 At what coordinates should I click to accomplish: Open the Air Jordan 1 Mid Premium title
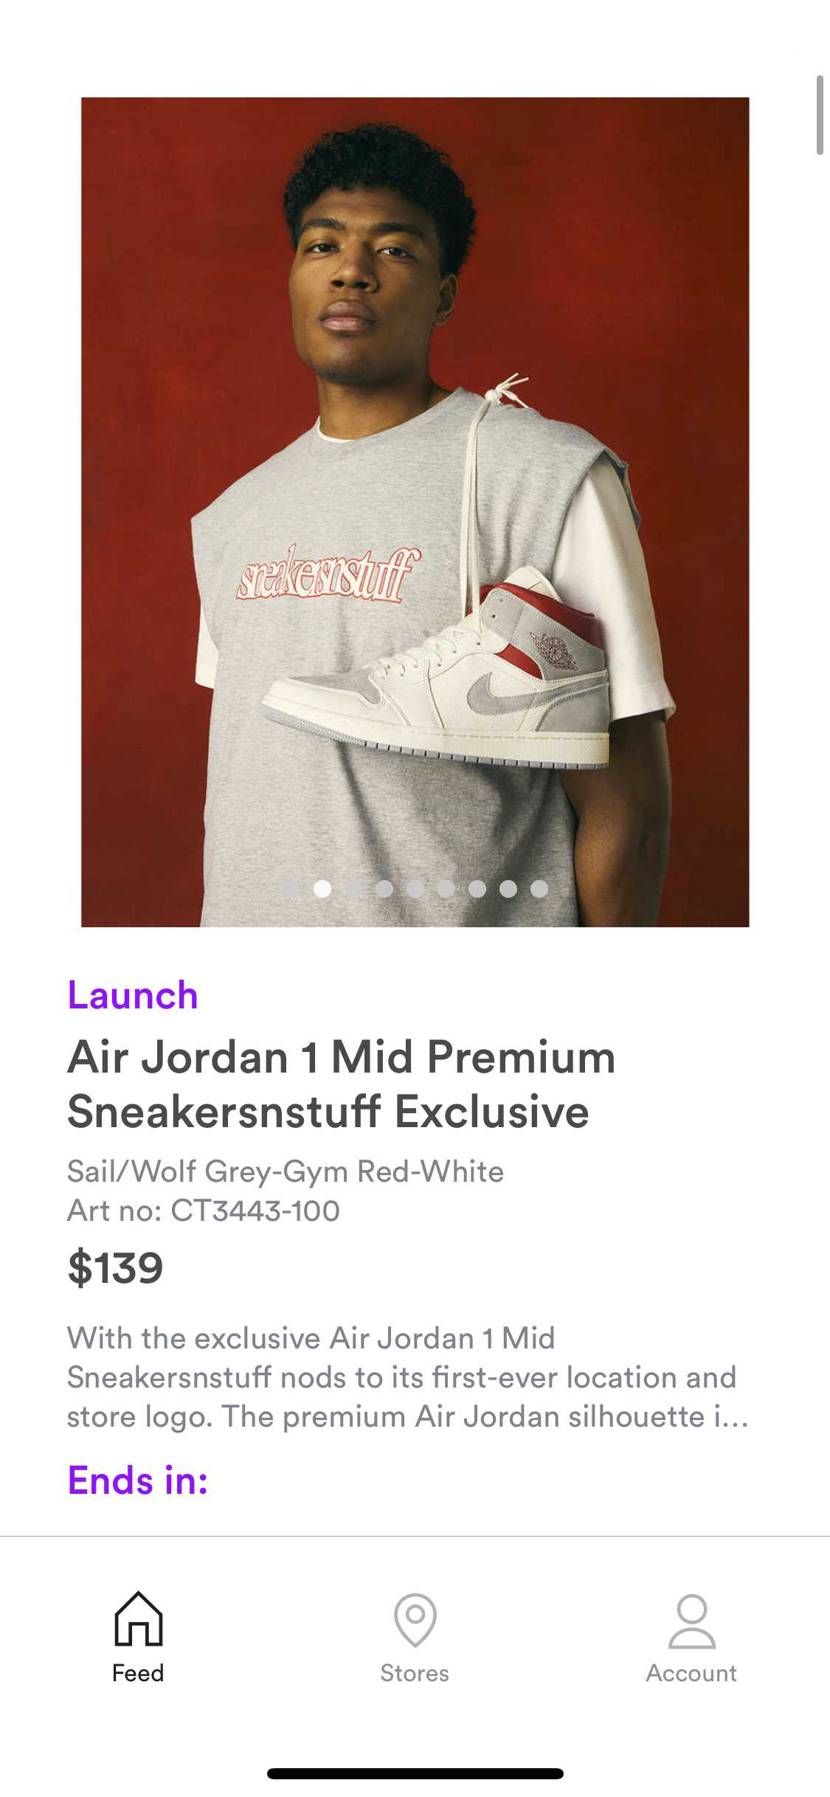pyautogui.click(x=341, y=1084)
